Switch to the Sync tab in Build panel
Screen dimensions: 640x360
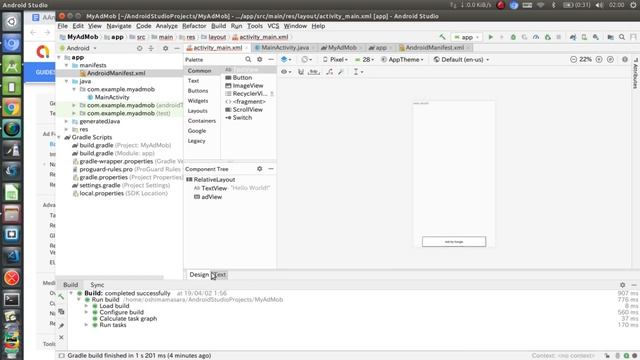[x=97, y=285]
